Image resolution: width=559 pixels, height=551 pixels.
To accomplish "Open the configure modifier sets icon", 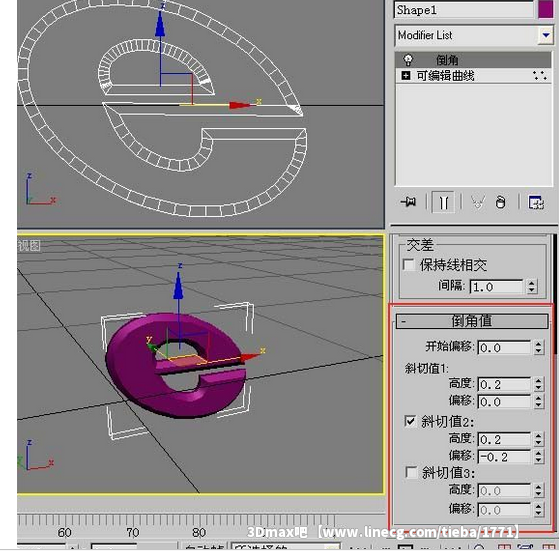I will pyautogui.click(x=536, y=202).
